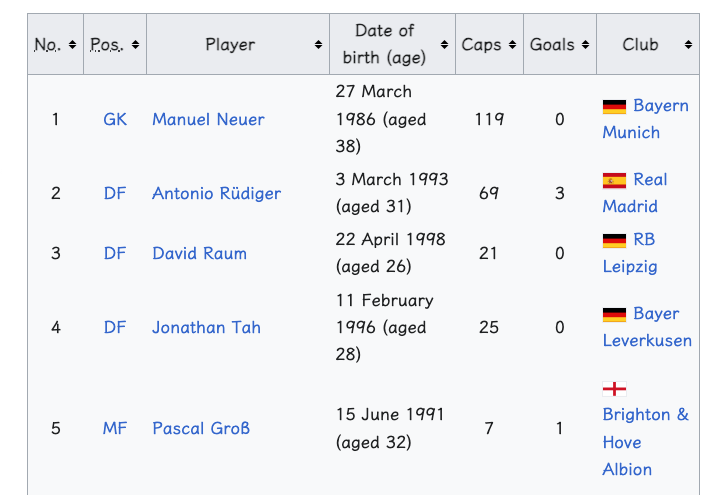
Task: Open the Brighton & Hove Albion link
Action: coord(646,442)
